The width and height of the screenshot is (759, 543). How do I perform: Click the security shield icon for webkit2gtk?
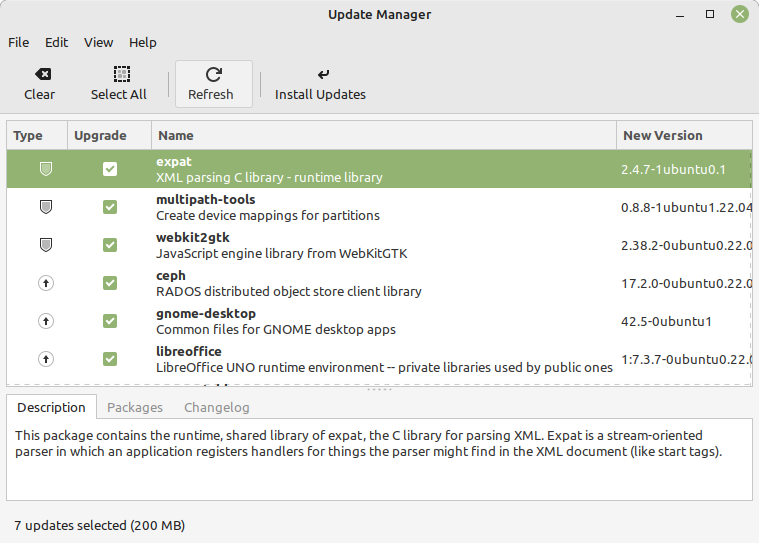click(46, 245)
